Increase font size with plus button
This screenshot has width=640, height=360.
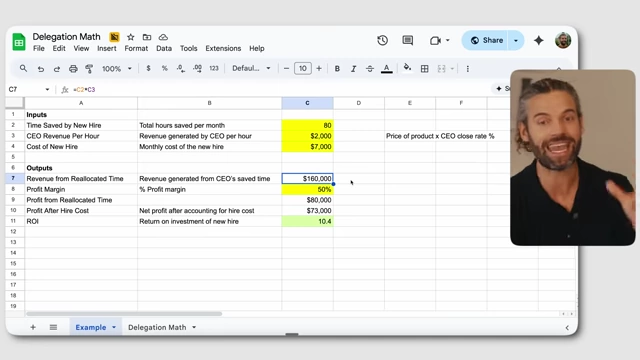tap(319, 69)
